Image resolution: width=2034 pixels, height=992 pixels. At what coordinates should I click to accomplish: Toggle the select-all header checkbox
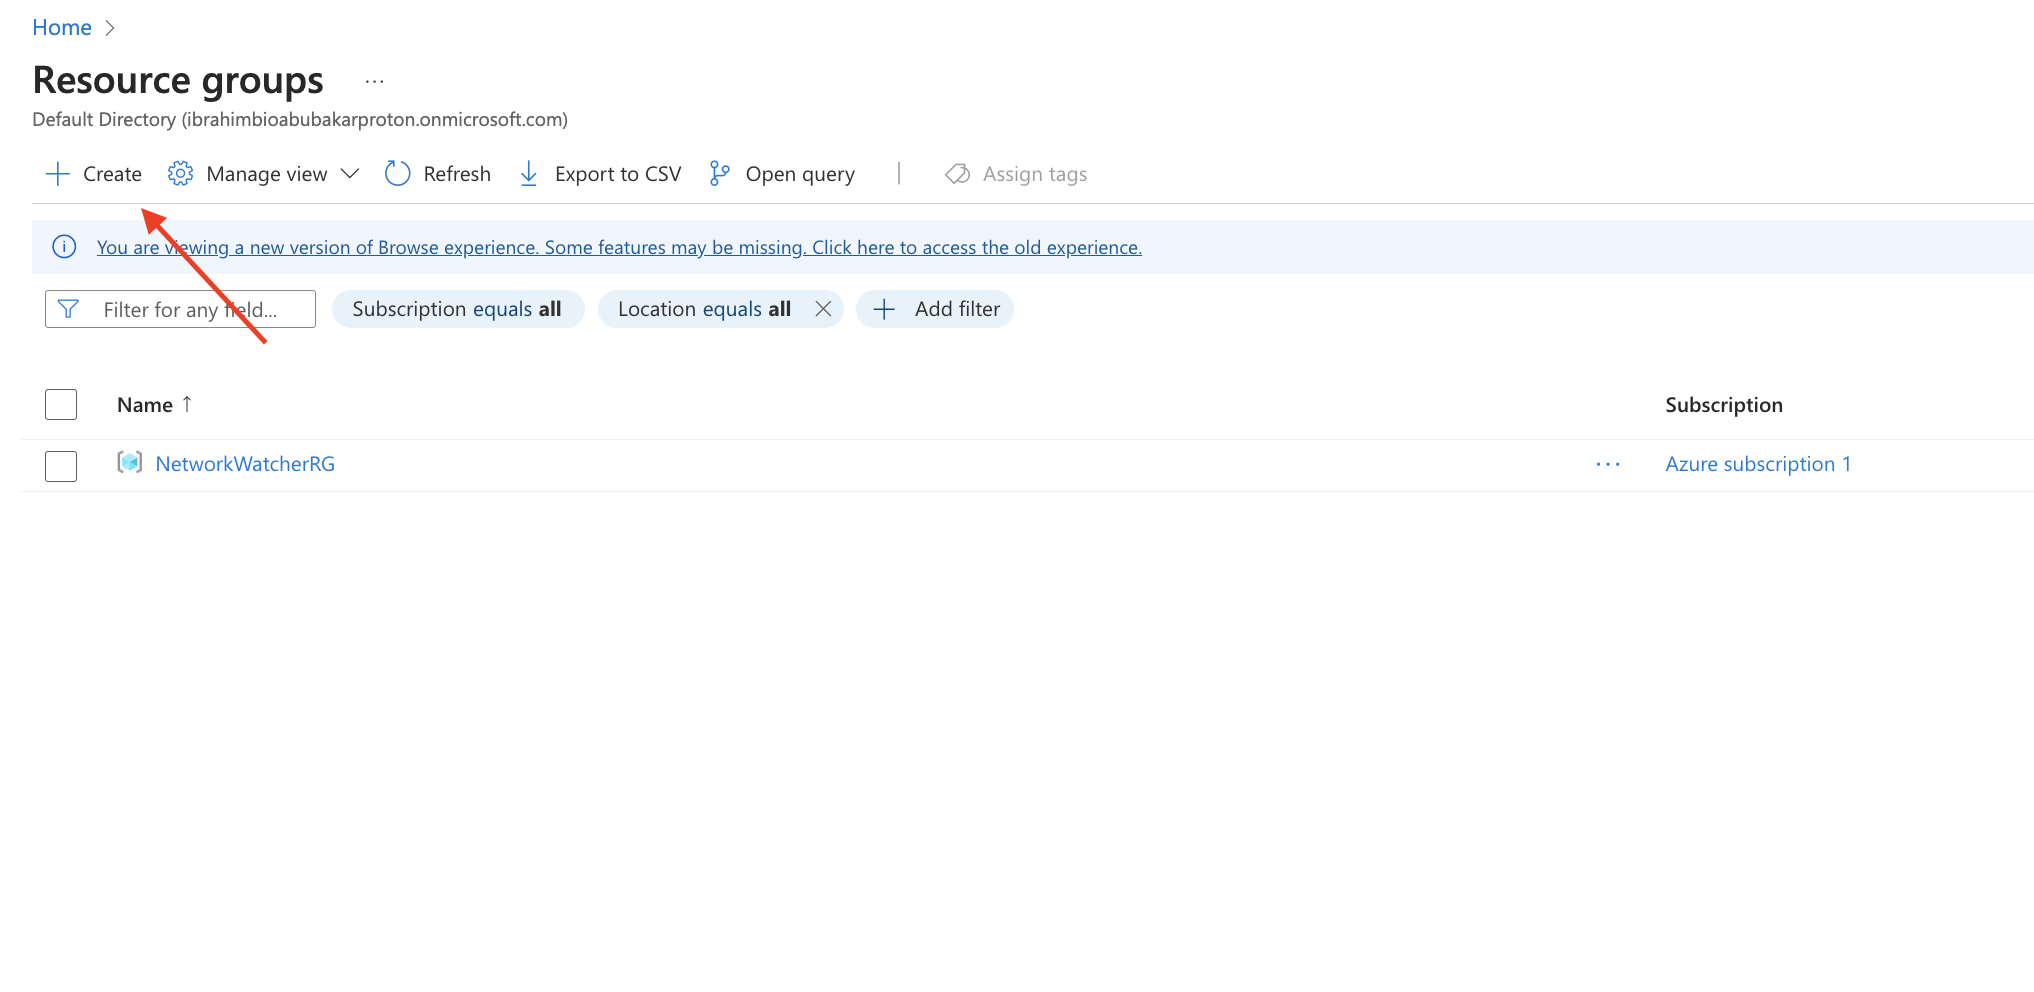pos(61,405)
